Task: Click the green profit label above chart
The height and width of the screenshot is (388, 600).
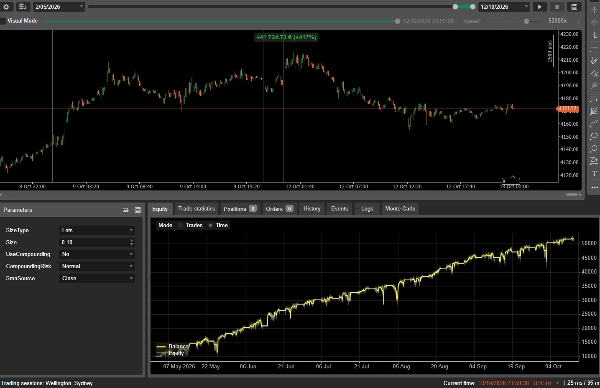Action: pos(286,37)
